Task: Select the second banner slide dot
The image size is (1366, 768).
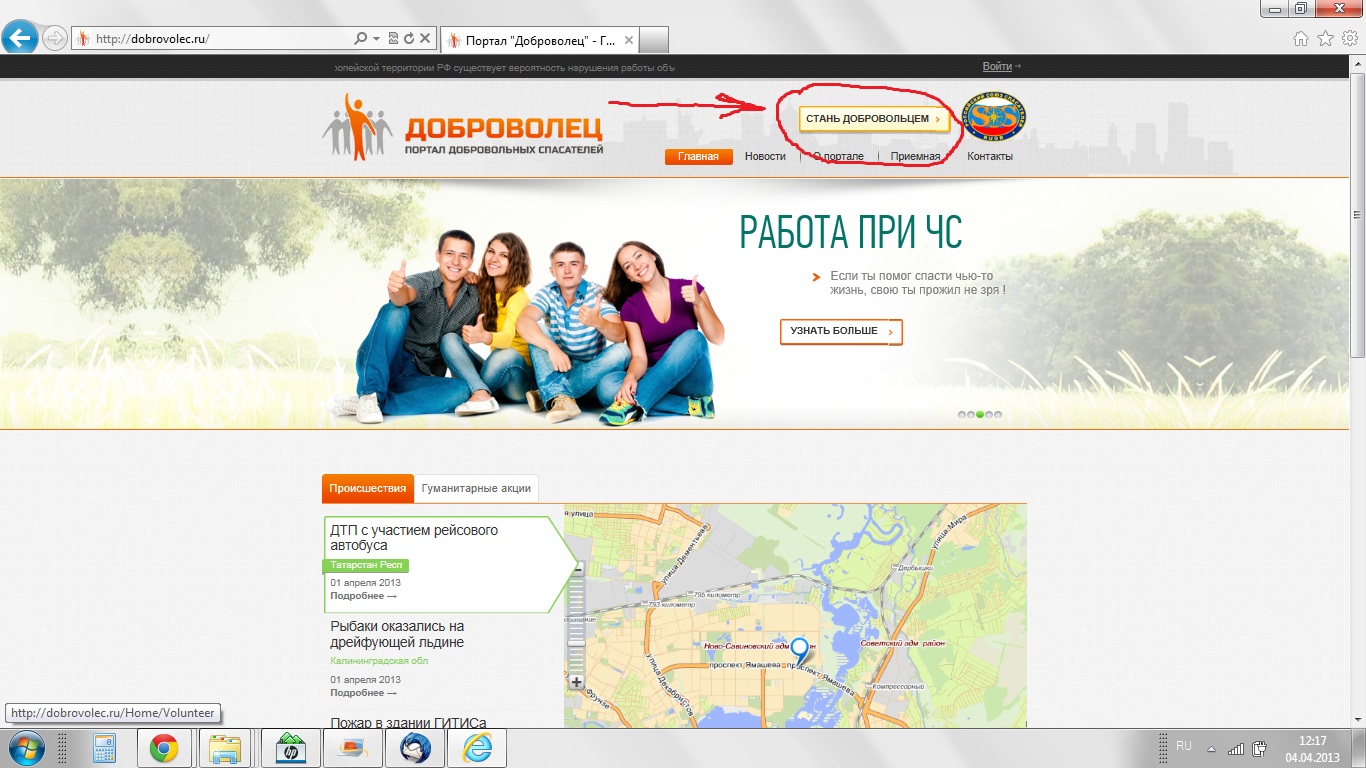Action: (x=971, y=414)
